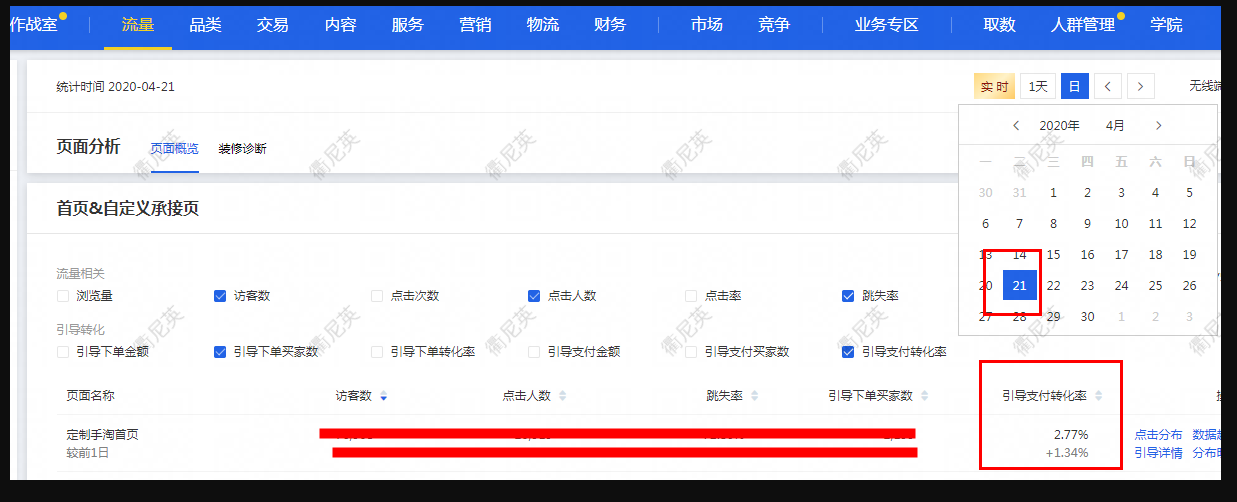This screenshot has height=502, width=1237.
Task: Enable the 浏览量 checkbox
Action: pyautogui.click(x=63, y=296)
